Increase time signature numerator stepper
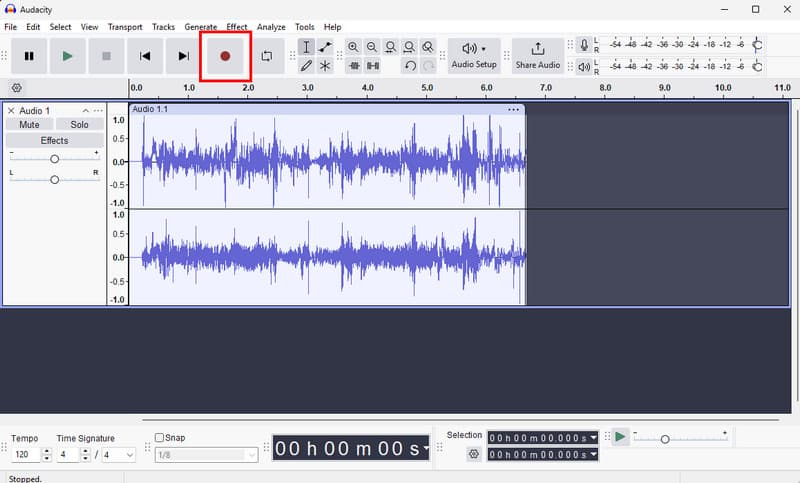800x483 pixels. [86, 451]
